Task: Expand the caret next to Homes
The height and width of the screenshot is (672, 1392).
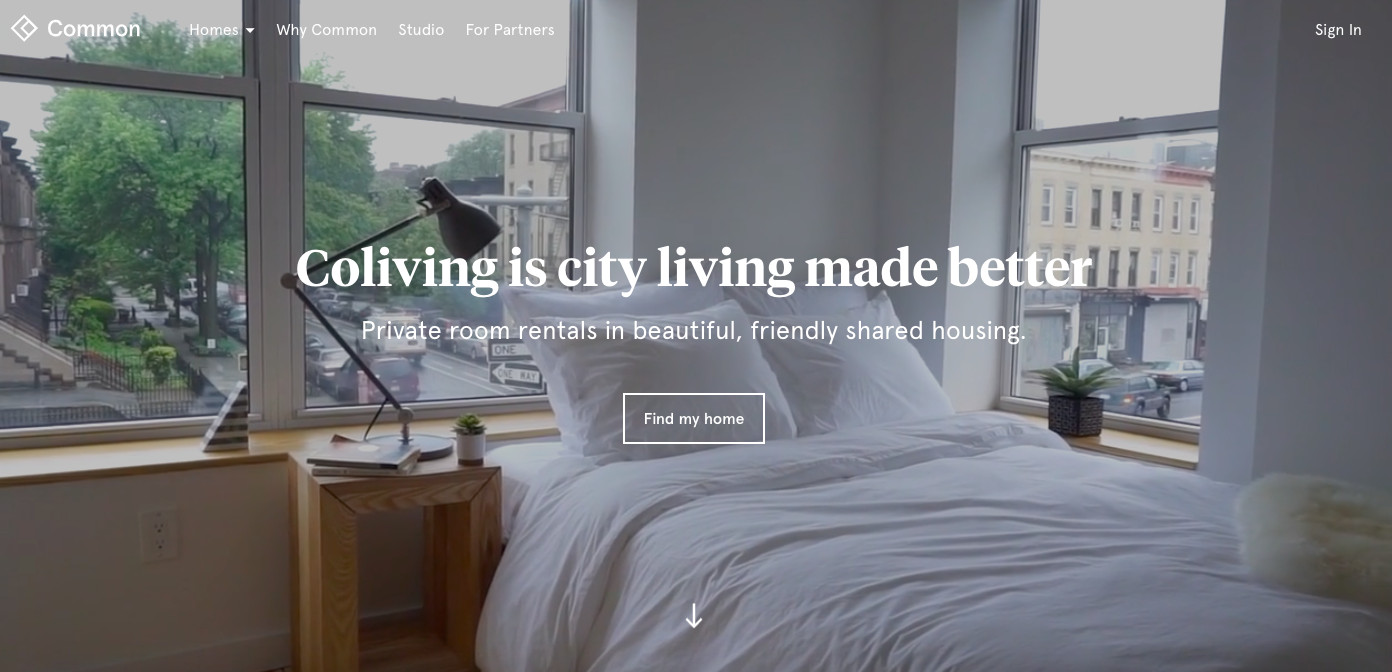Action: pos(250,31)
